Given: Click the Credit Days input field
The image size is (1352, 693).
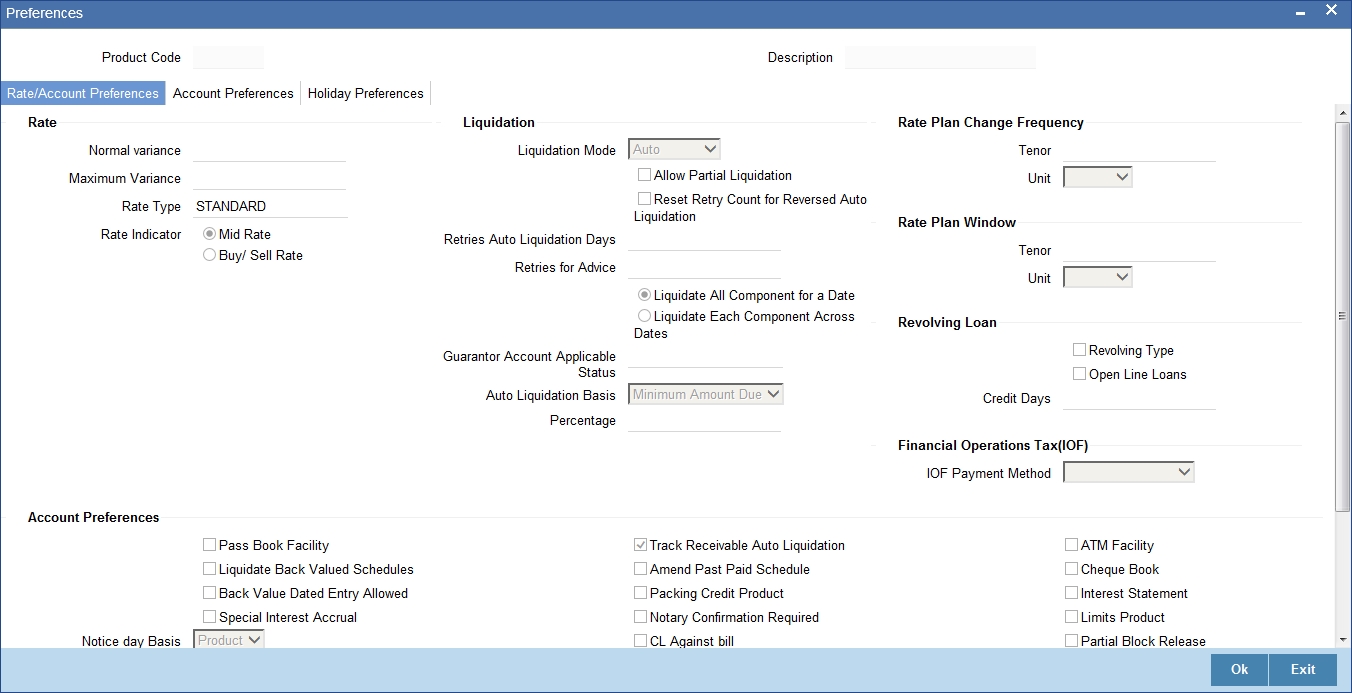Looking at the screenshot, I should pyautogui.click(x=1139, y=398).
